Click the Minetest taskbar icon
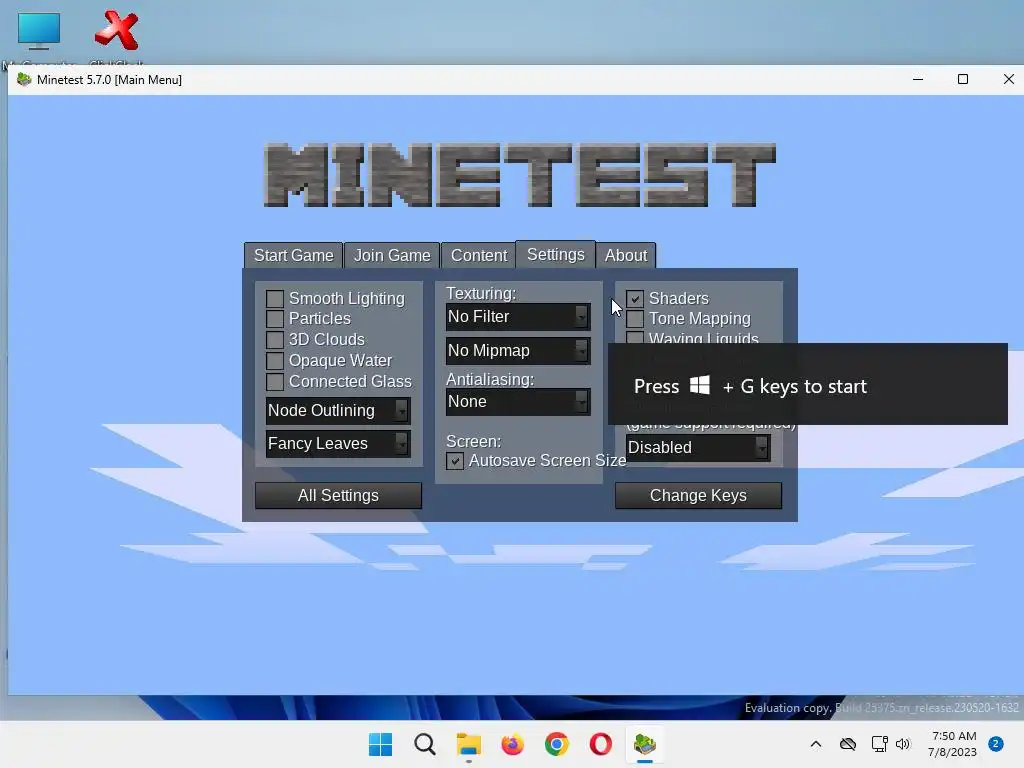The image size is (1024, 768). tap(645, 744)
